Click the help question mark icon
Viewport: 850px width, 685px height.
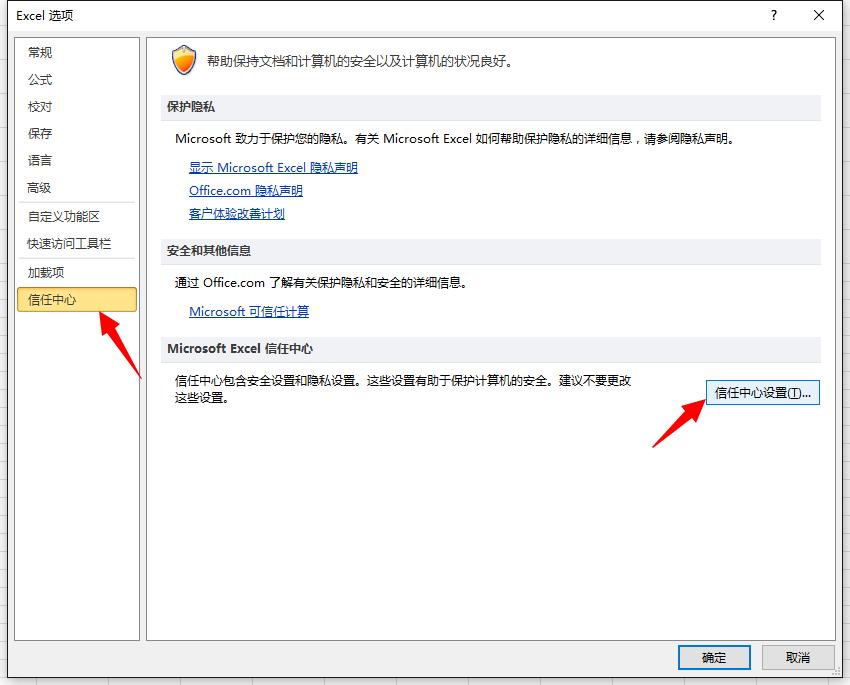pyautogui.click(x=773, y=15)
